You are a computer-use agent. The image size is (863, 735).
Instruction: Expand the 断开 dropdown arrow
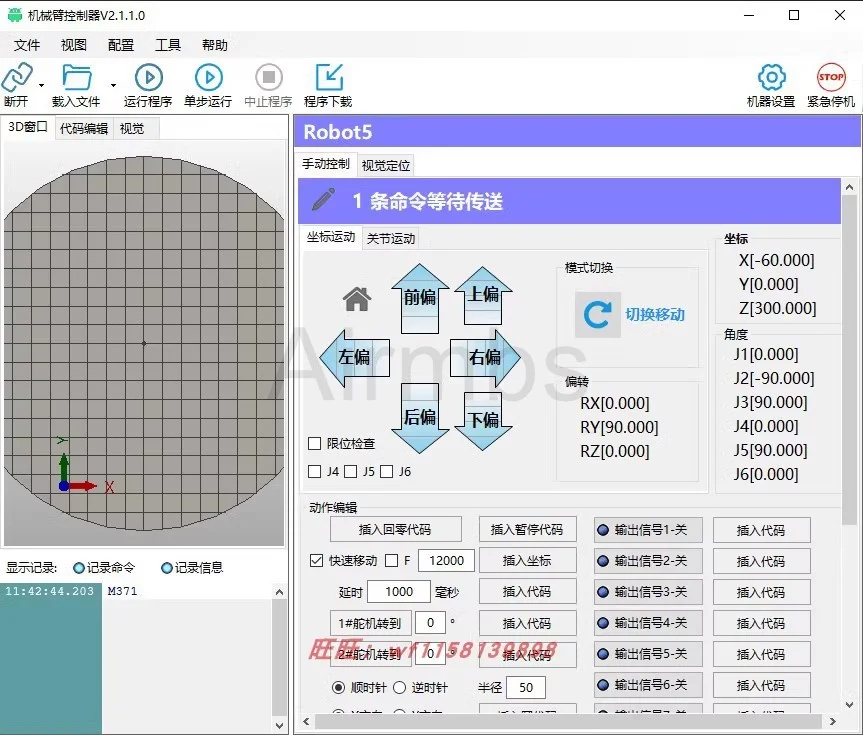pos(41,86)
